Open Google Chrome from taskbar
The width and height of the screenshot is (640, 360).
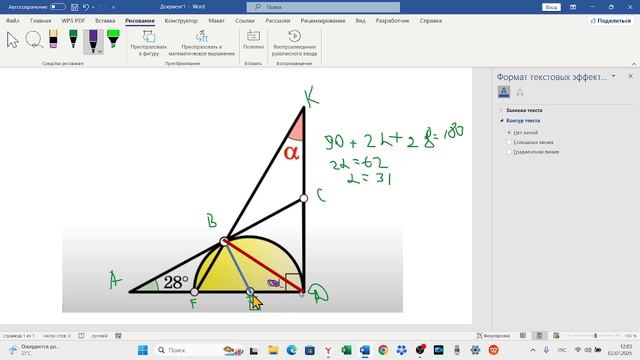(x=383, y=350)
